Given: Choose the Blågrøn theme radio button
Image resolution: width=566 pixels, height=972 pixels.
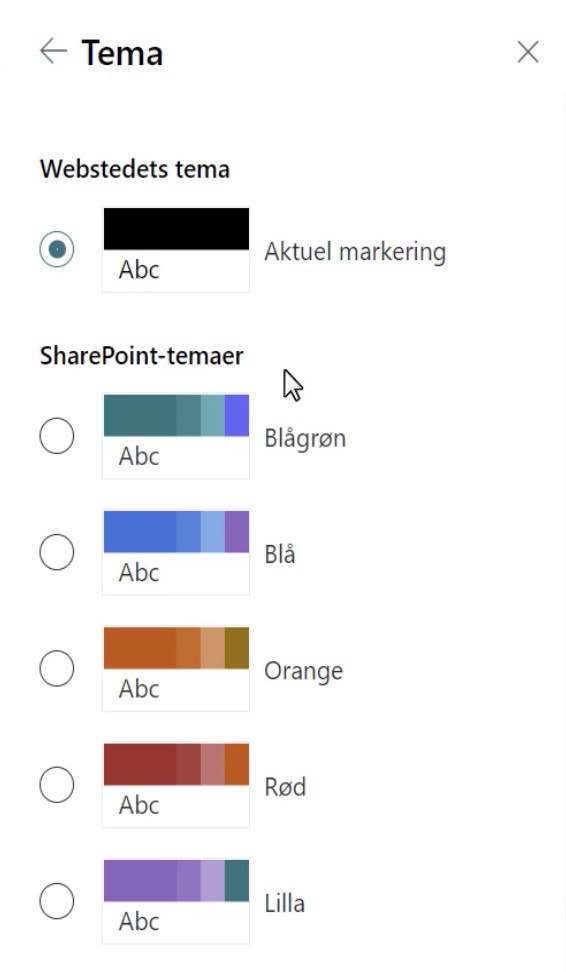Looking at the screenshot, I should (56, 436).
